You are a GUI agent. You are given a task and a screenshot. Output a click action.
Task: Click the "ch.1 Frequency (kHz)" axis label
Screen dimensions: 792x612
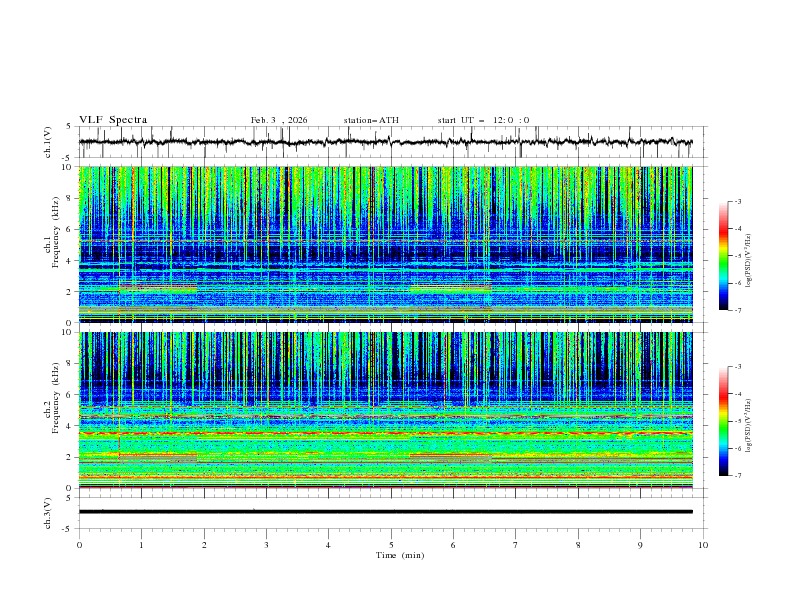click(x=52, y=232)
